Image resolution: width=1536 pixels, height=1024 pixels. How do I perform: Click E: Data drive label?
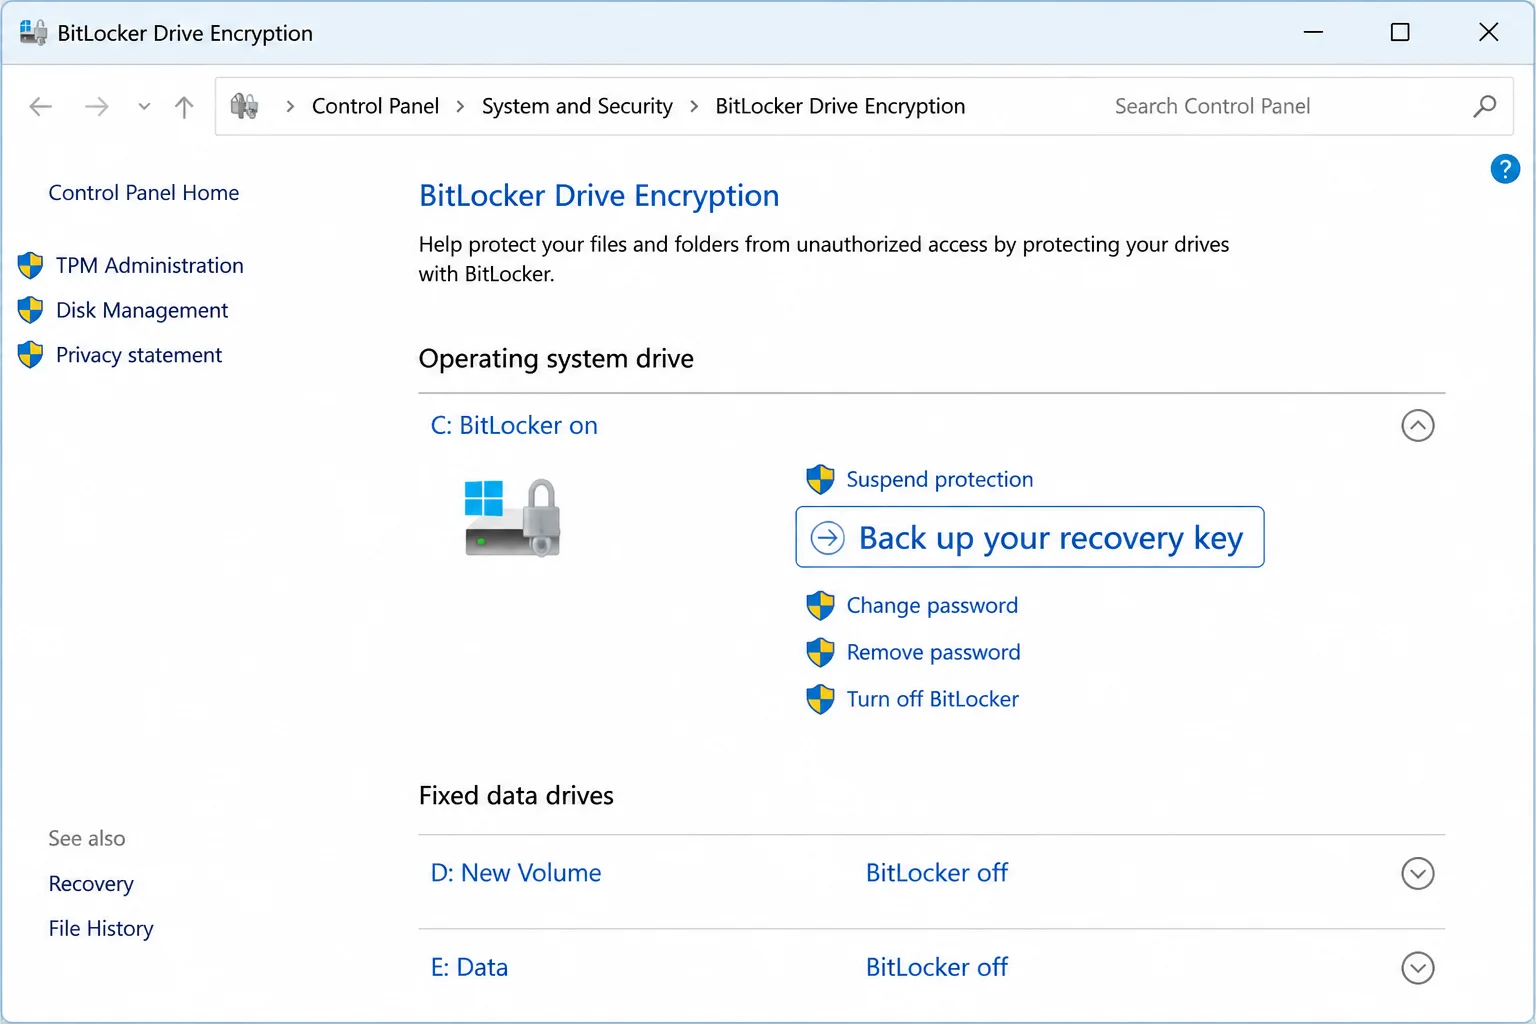(469, 967)
